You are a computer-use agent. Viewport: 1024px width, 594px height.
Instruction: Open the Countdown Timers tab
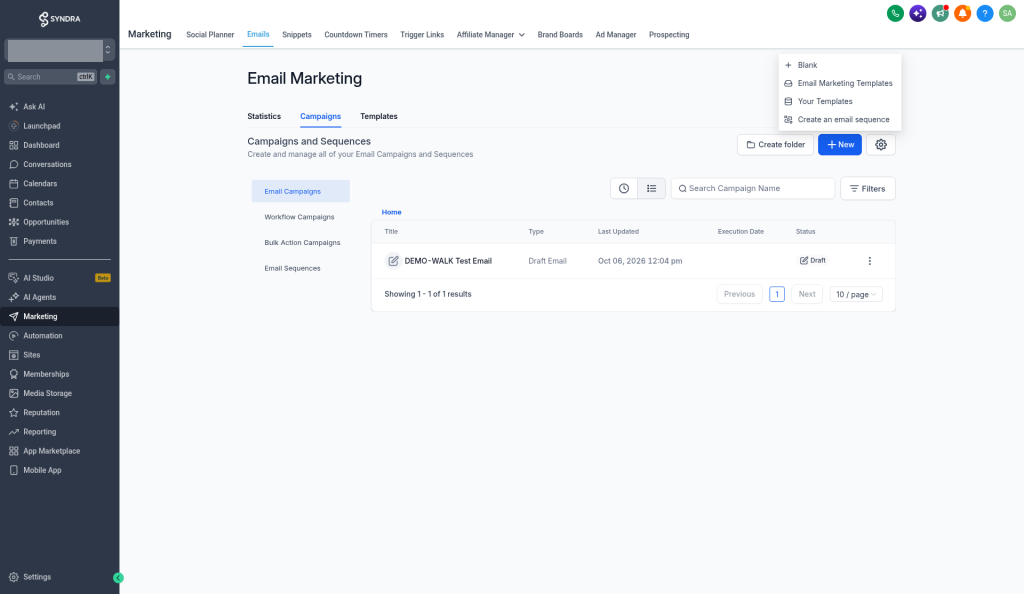pyautogui.click(x=356, y=35)
